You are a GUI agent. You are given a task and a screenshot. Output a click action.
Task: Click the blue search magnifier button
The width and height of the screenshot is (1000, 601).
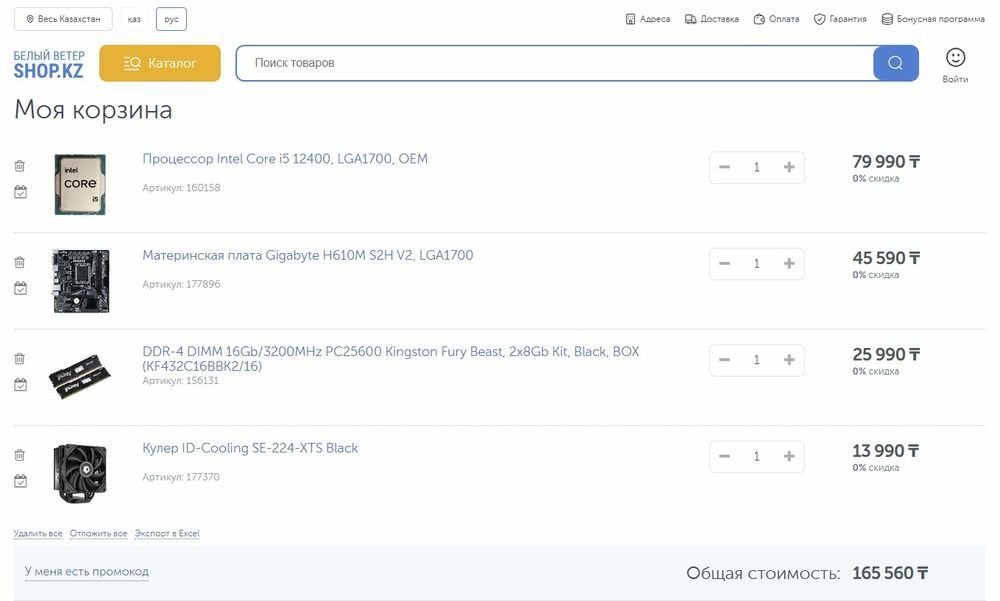895,63
